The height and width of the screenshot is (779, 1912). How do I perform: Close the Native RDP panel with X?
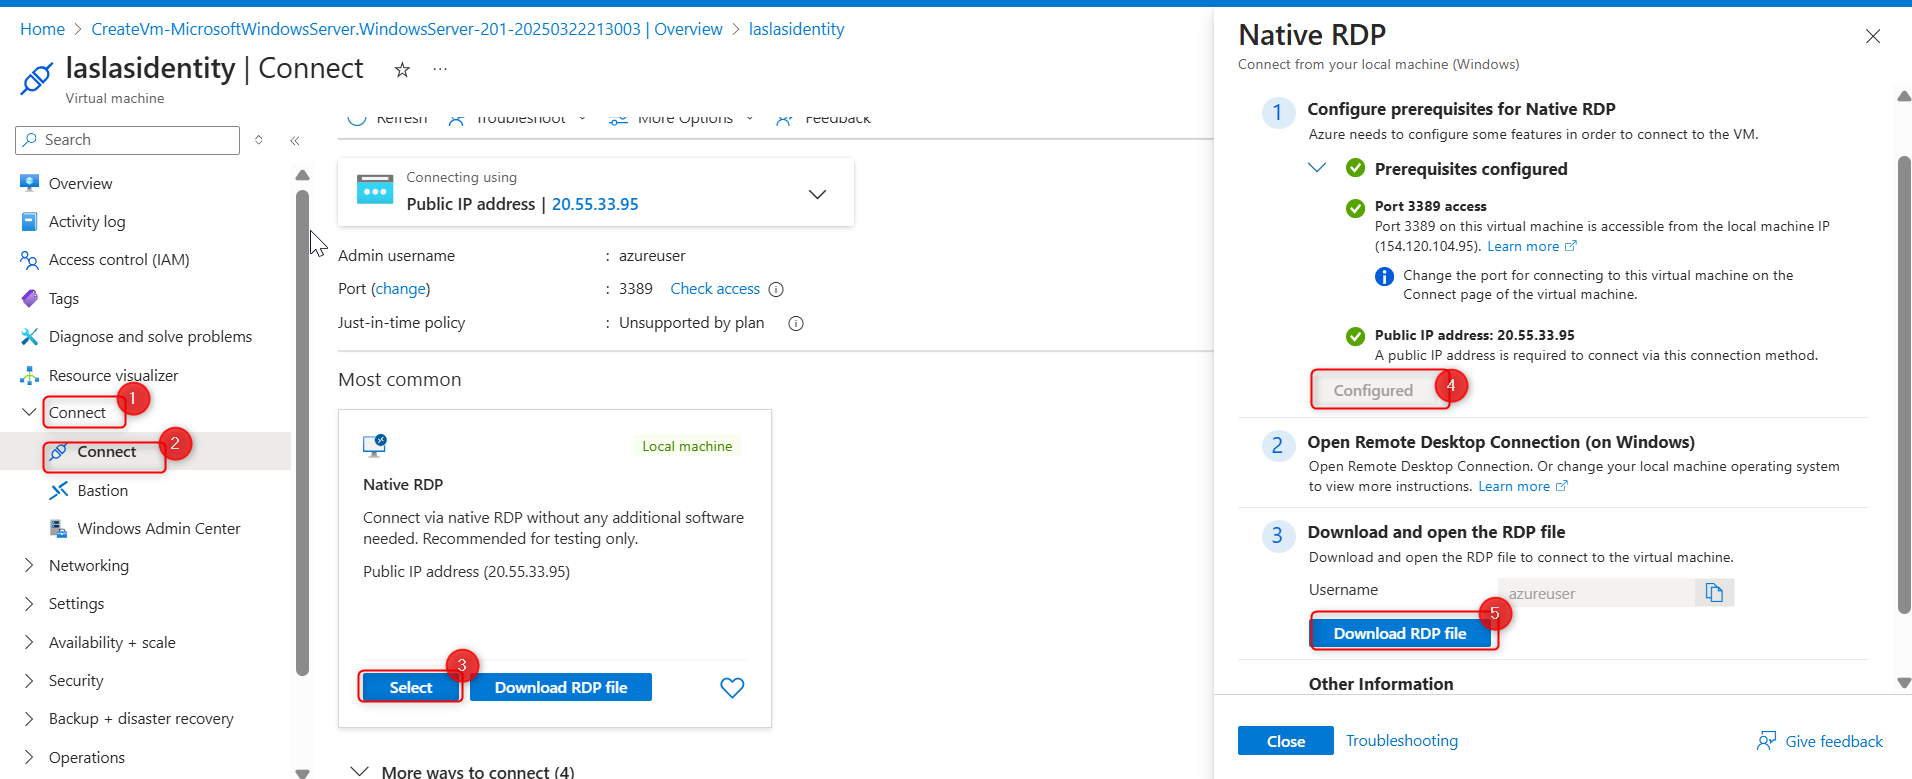1873,36
